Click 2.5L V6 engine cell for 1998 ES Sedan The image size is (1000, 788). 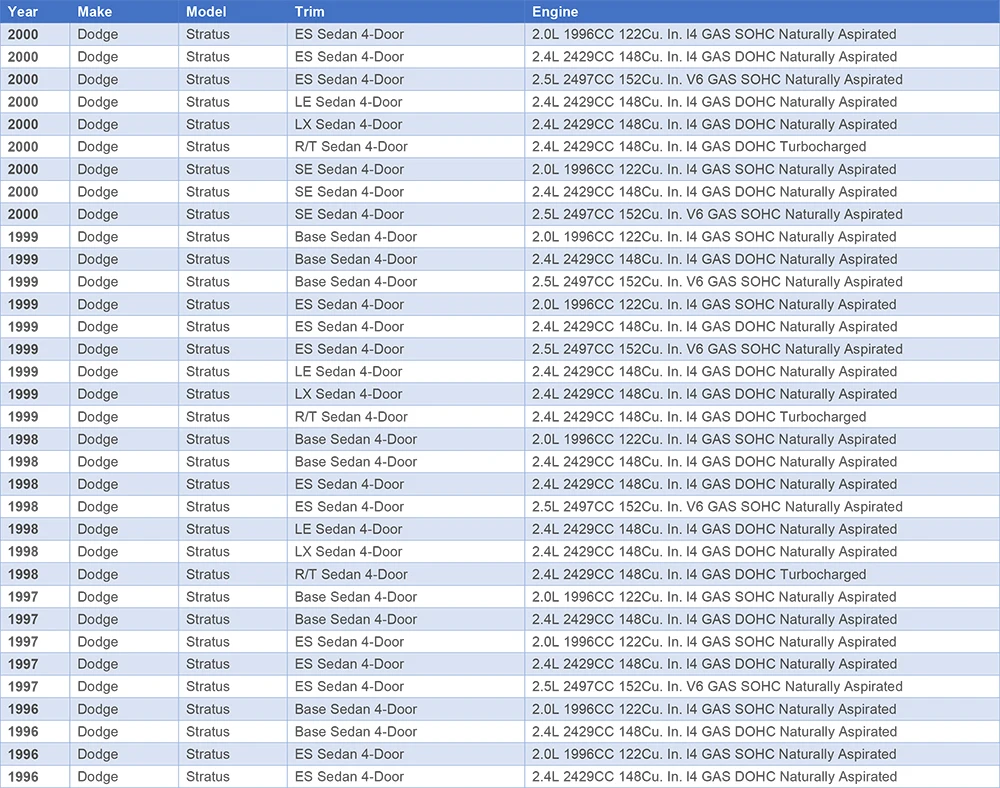click(x=762, y=507)
